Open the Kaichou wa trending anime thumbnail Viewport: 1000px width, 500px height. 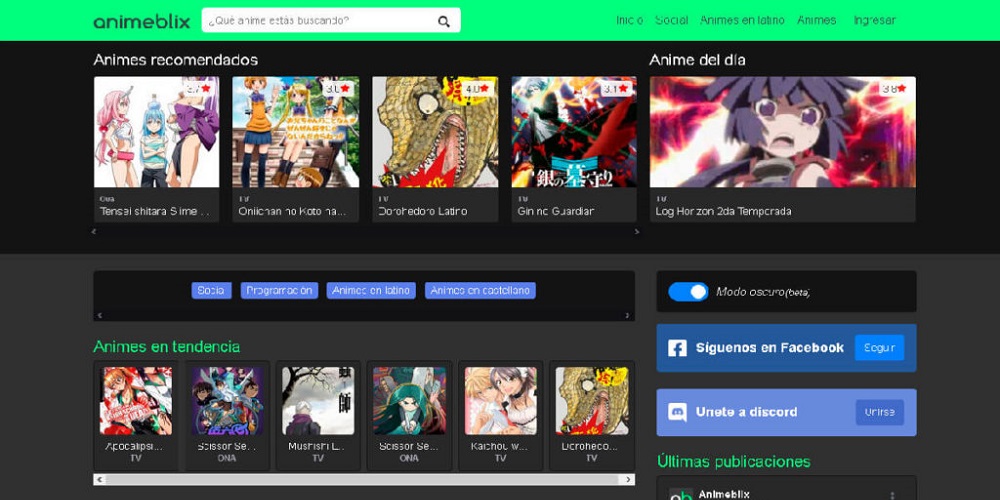[x=501, y=401]
